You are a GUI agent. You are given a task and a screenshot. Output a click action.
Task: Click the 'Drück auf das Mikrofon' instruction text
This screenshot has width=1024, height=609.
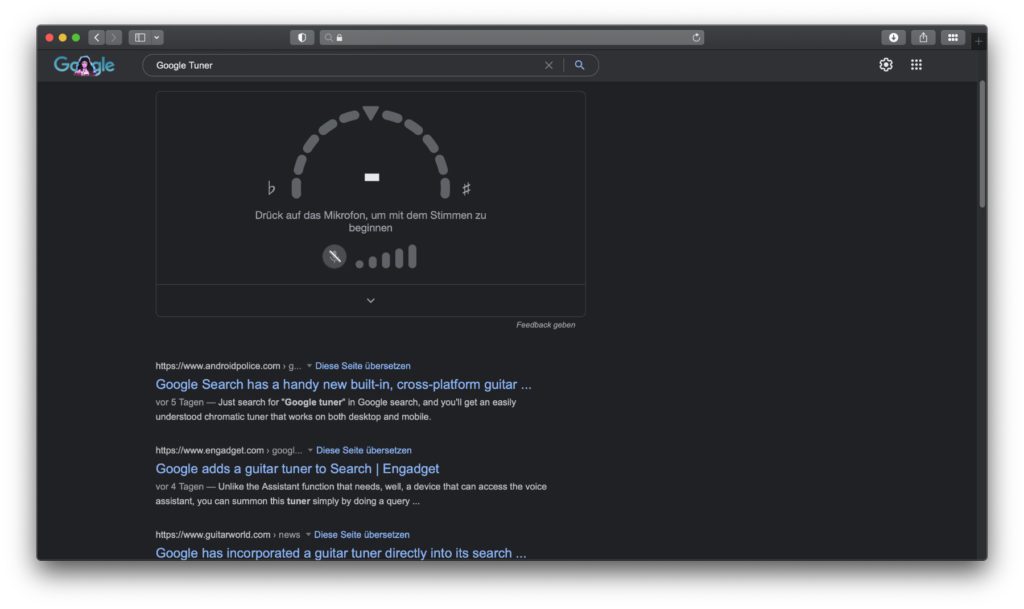(x=370, y=221)
